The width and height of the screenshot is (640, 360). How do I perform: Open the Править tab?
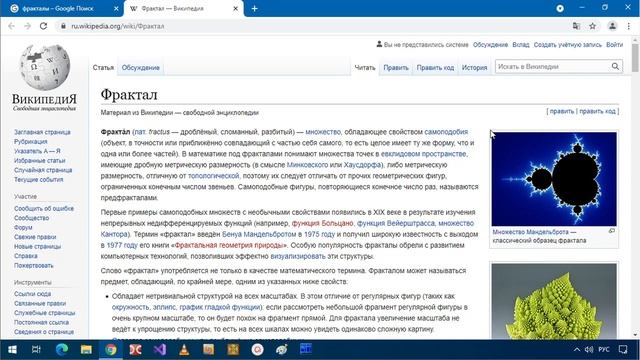(396, 68)
